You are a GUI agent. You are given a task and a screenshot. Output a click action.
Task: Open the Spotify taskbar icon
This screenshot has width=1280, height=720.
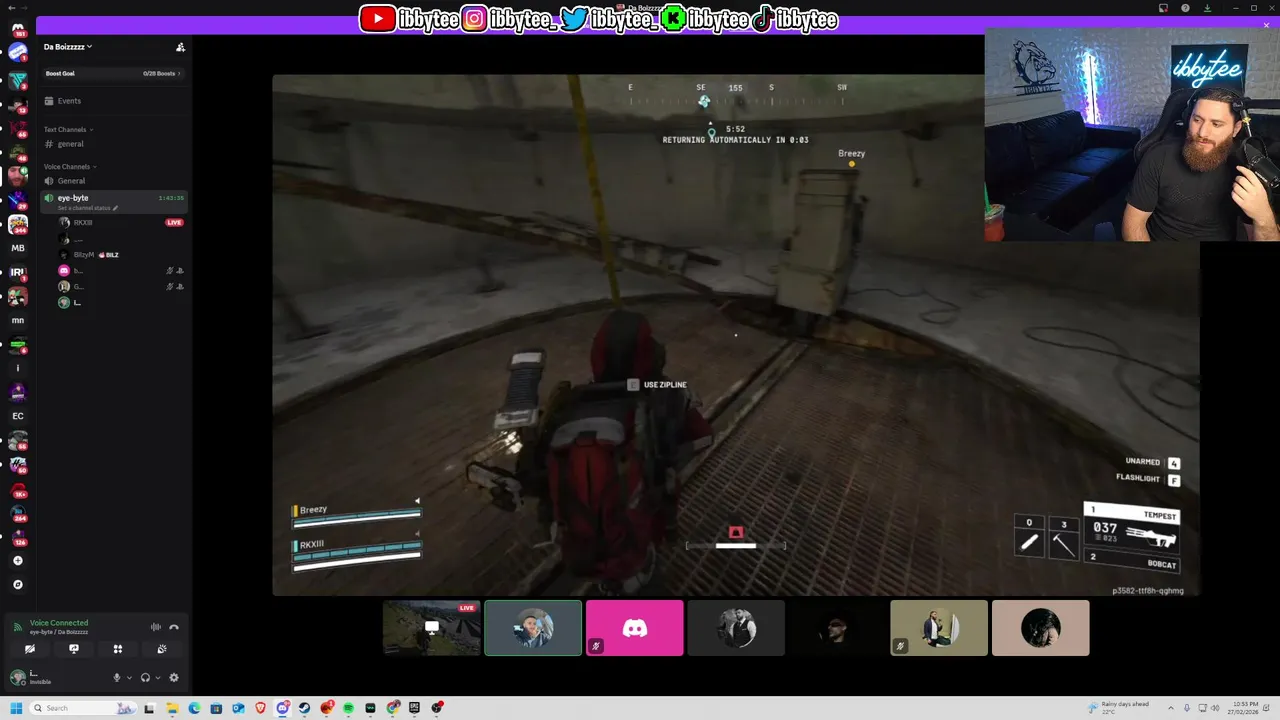pos(348,708)
